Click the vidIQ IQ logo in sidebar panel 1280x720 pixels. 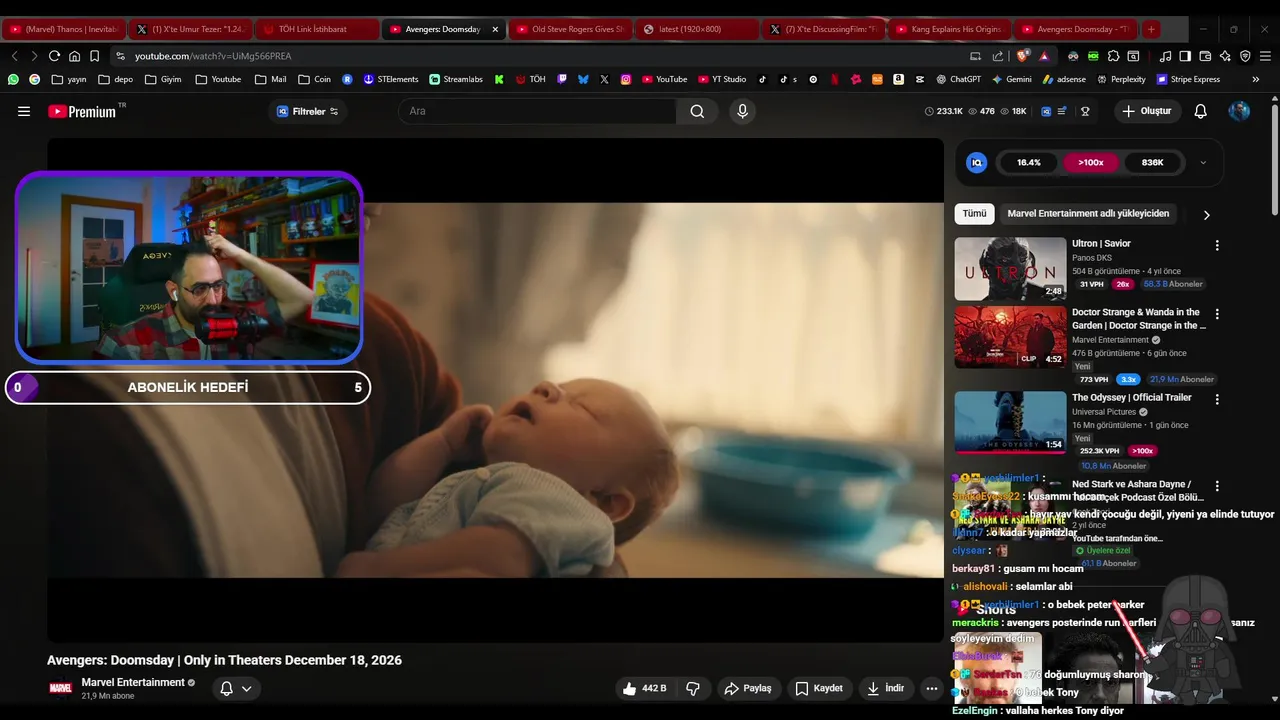click(977, 162)
